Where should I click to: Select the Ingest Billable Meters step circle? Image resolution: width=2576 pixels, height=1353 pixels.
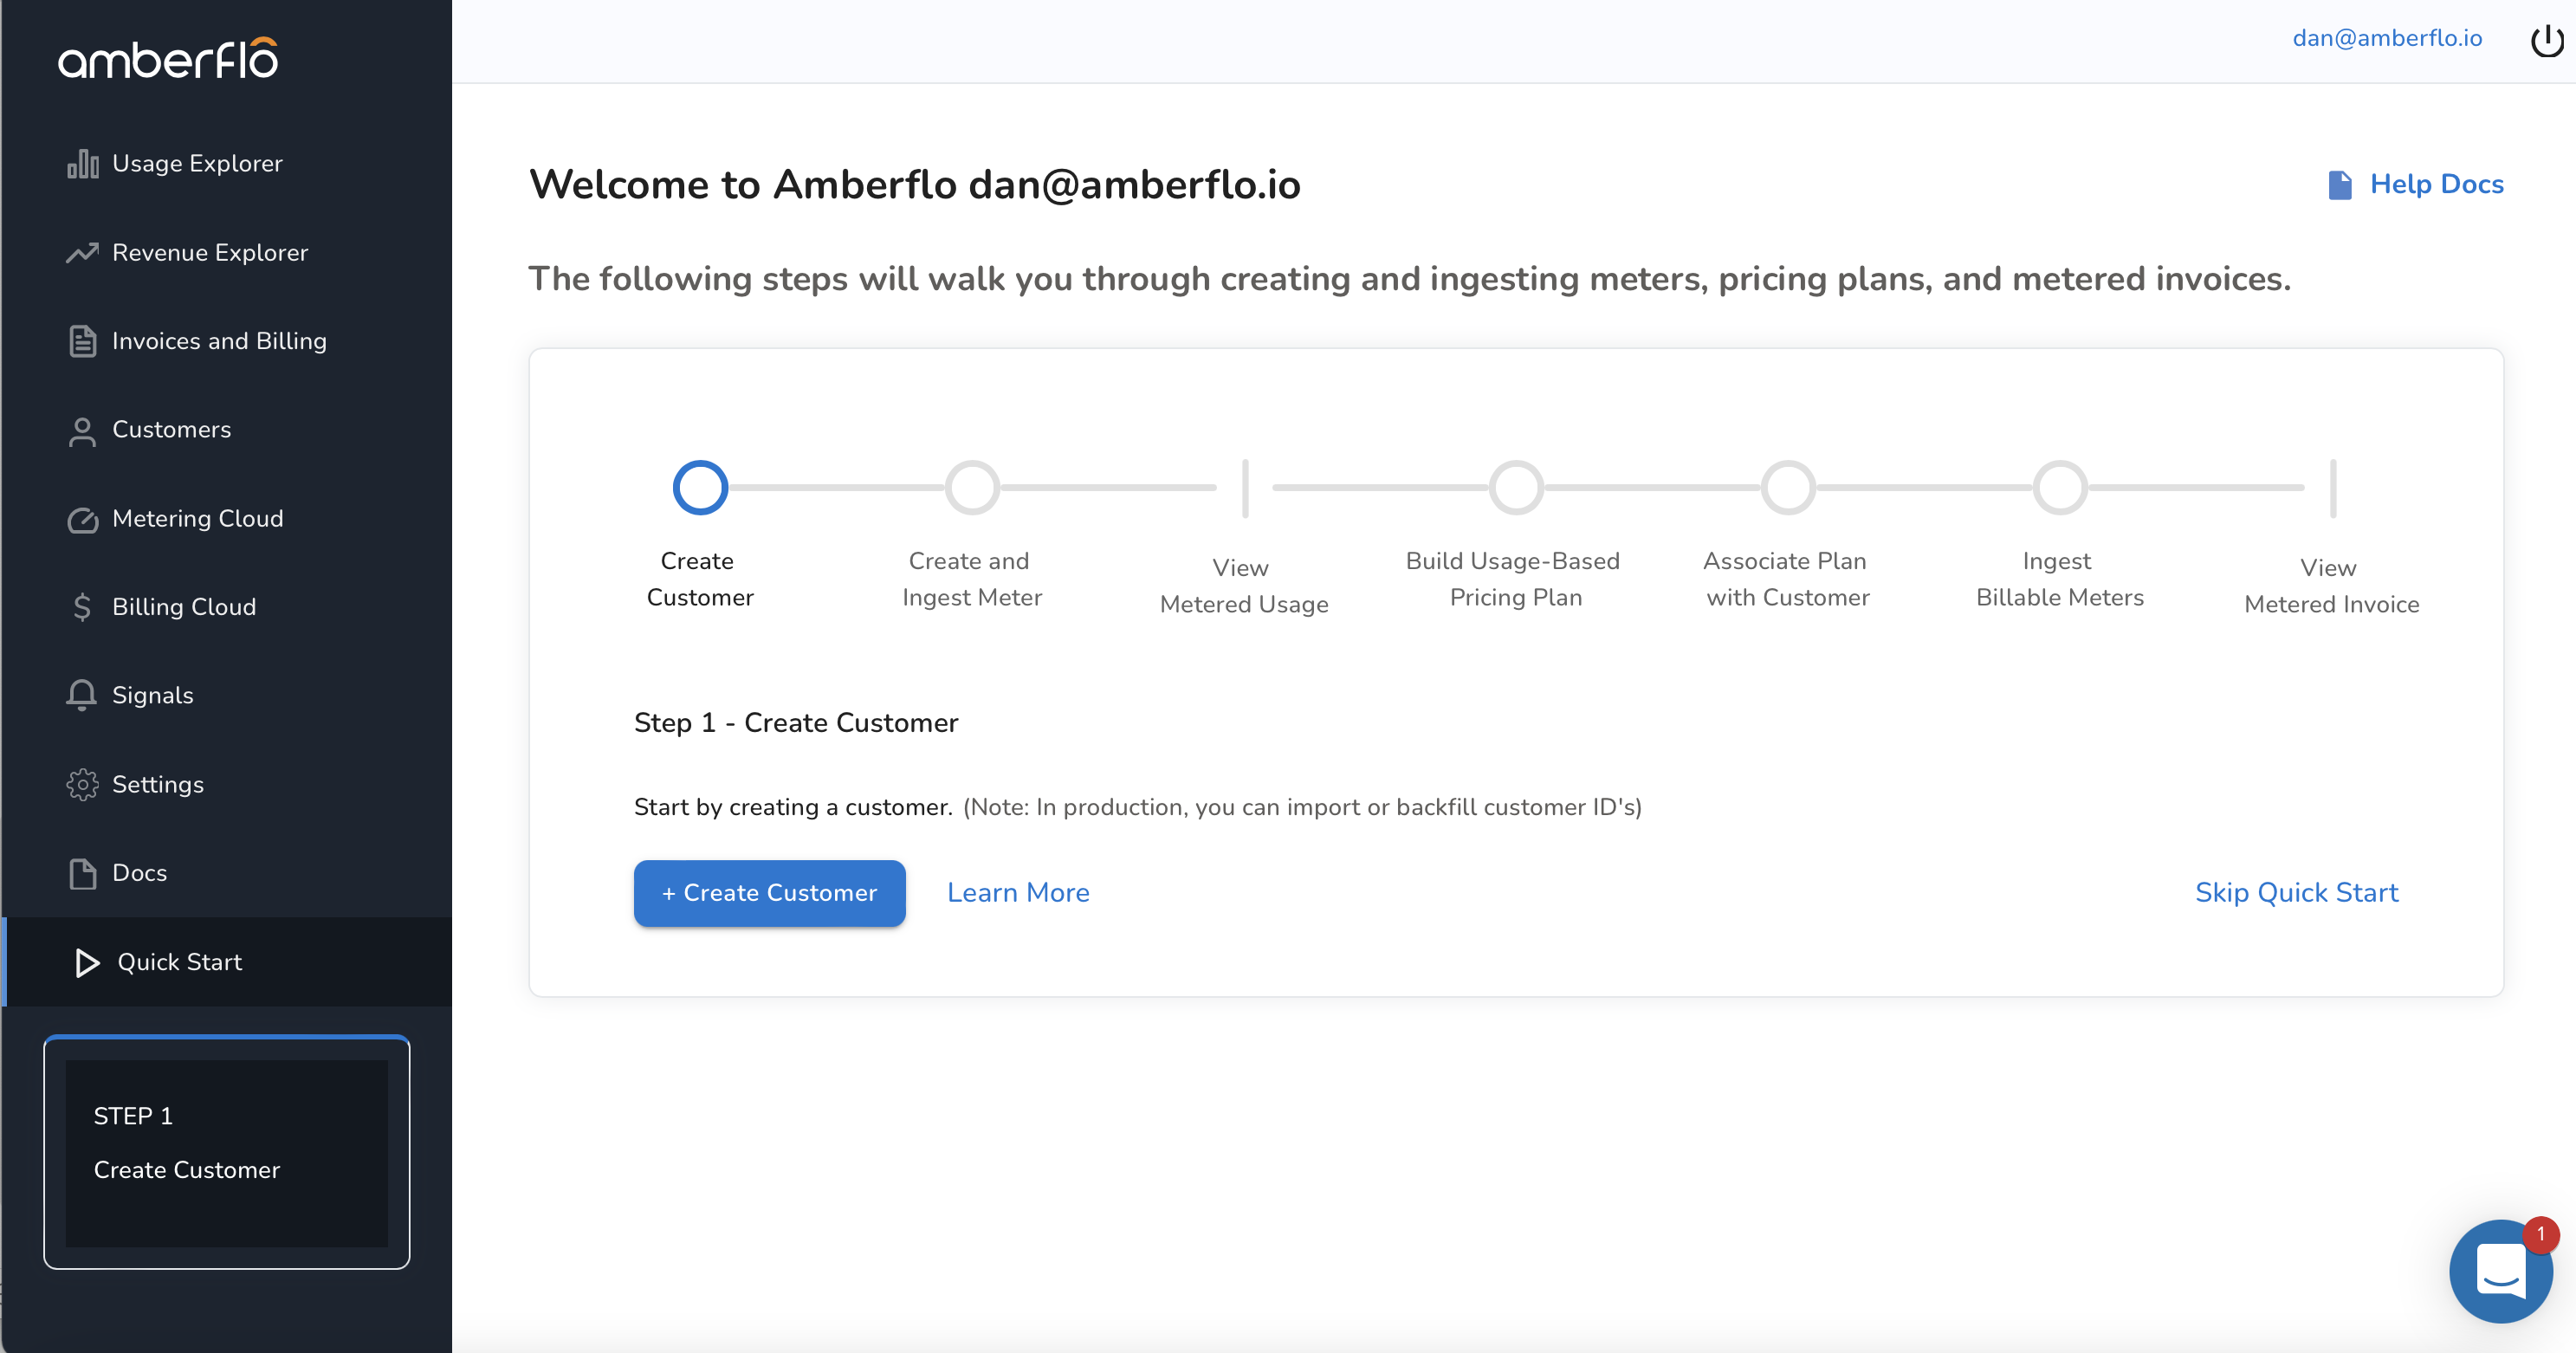click(2060, 488)
